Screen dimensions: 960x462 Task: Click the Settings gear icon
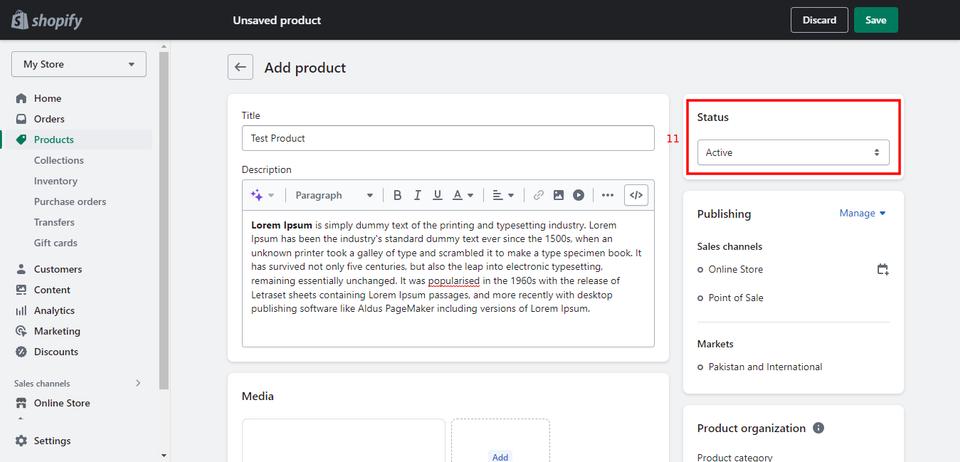click(x=21, y=441)
